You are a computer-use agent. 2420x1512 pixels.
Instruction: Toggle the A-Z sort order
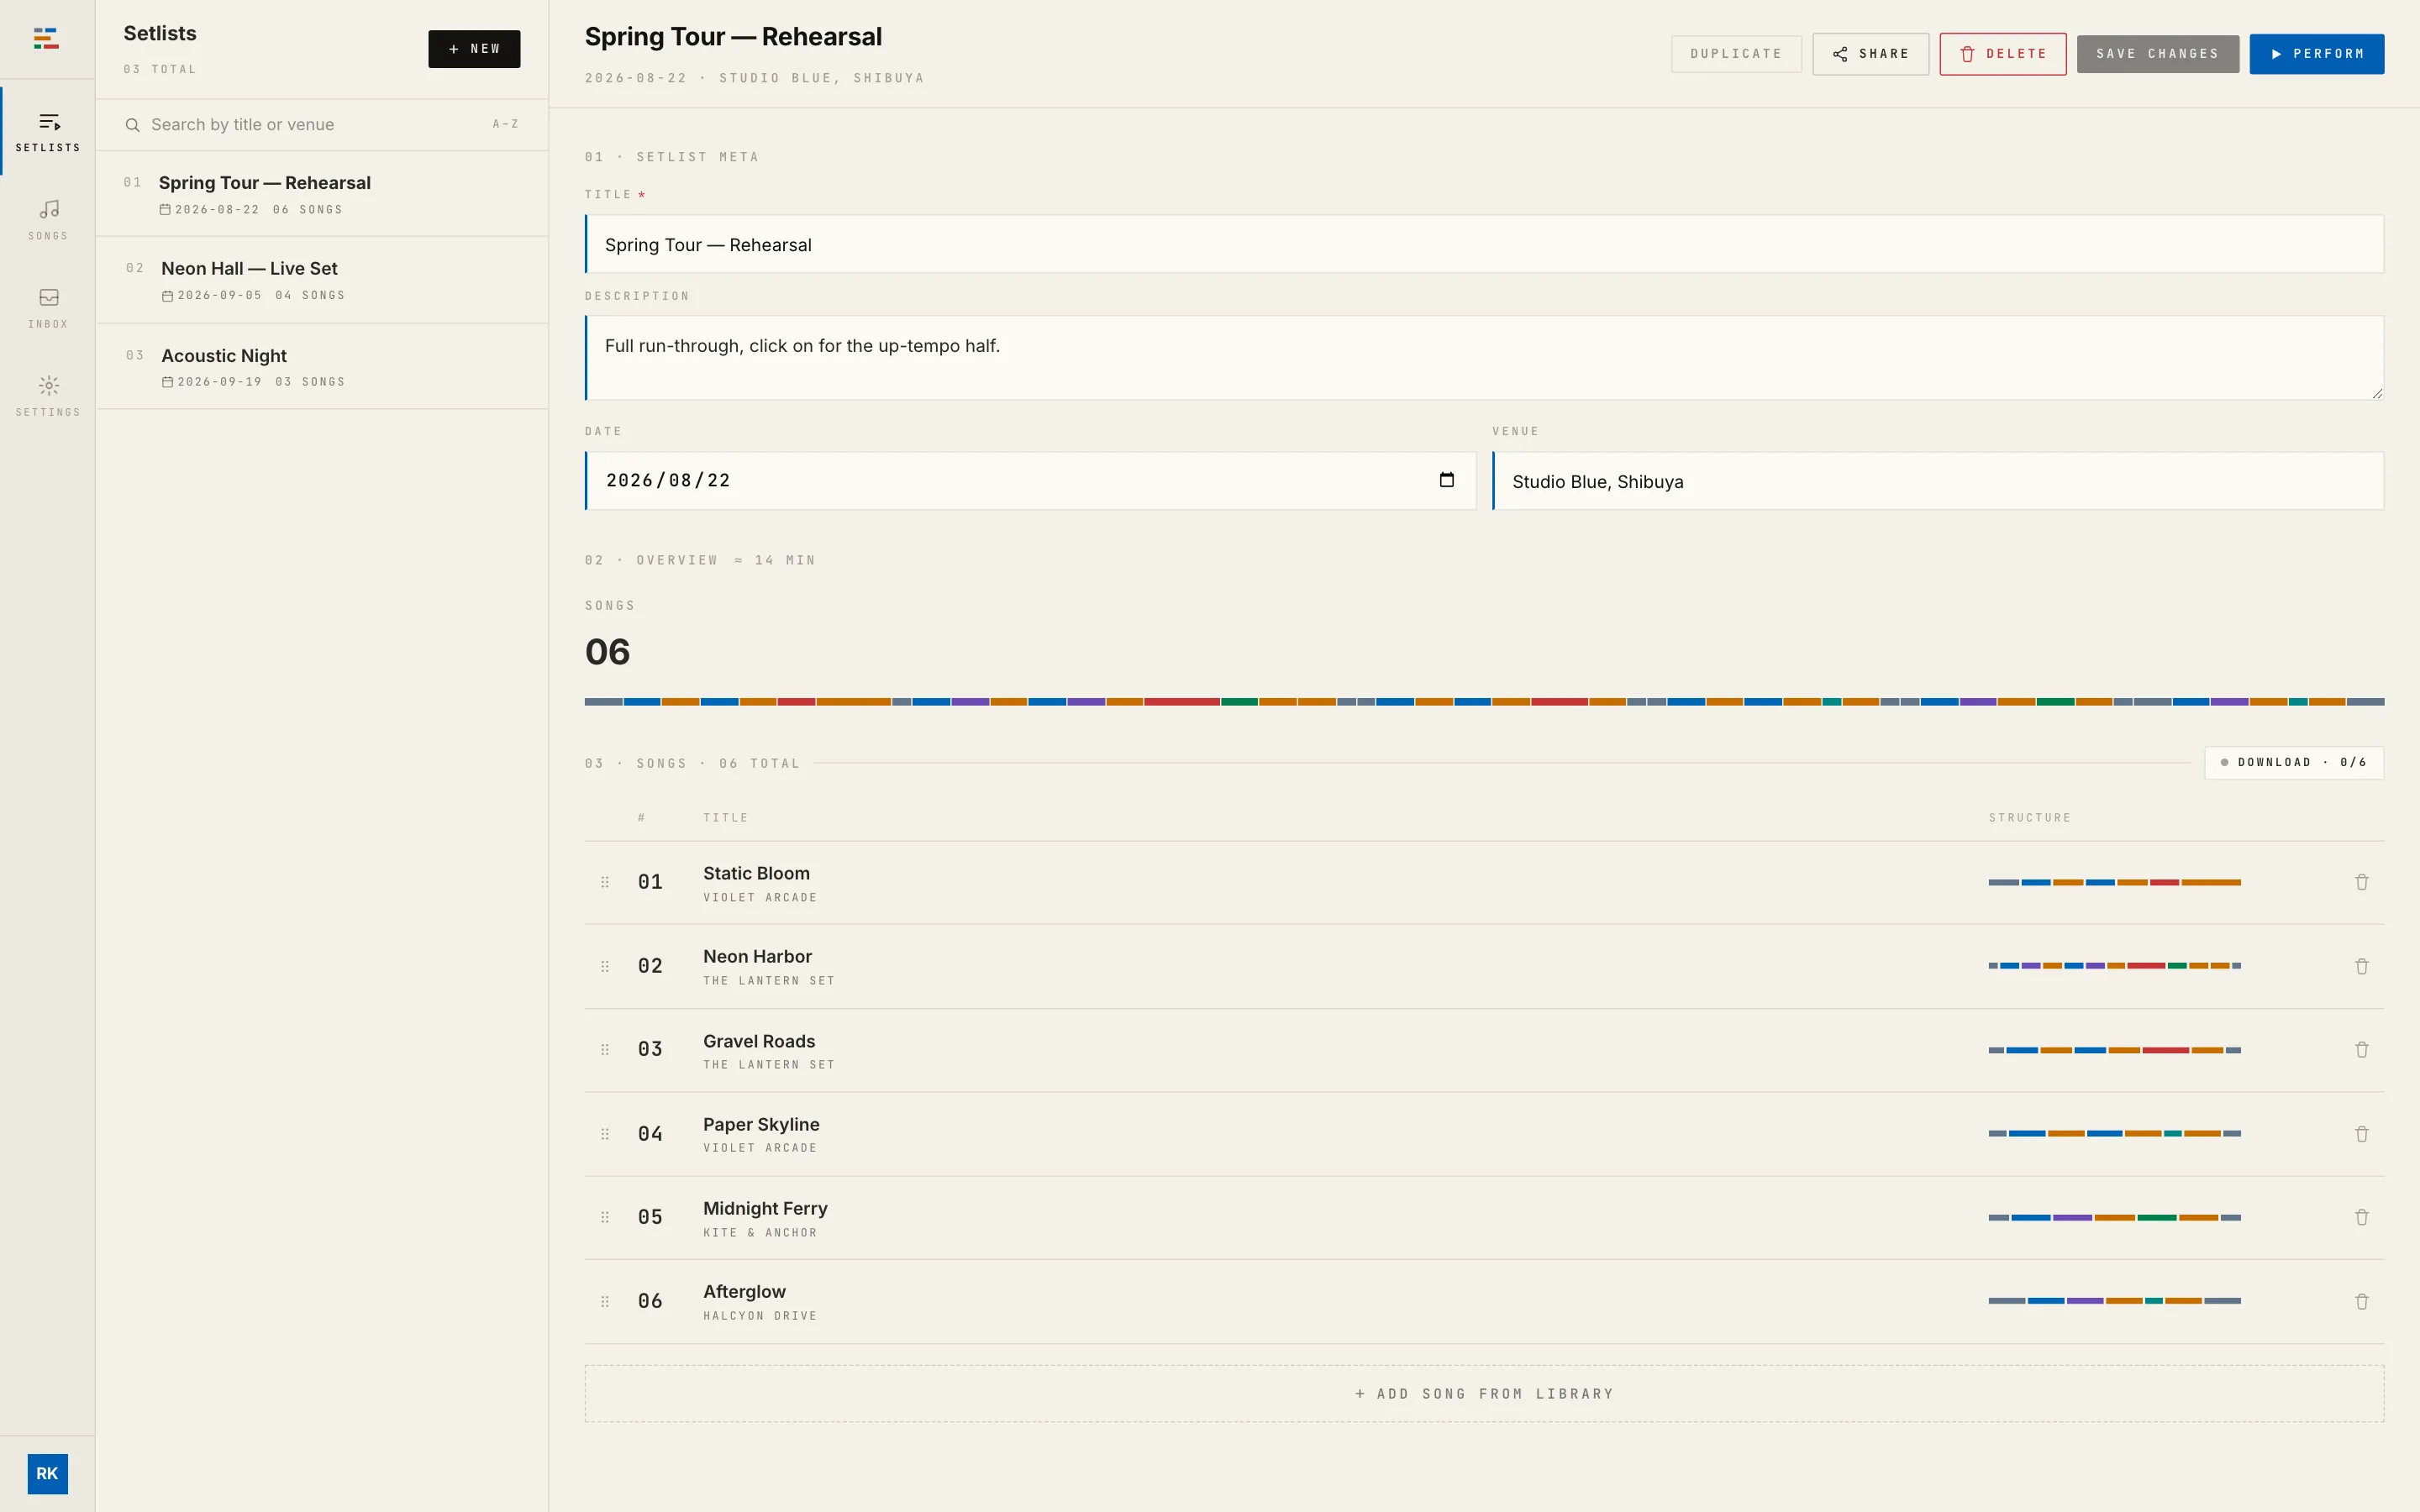click(x=505, y=124)
